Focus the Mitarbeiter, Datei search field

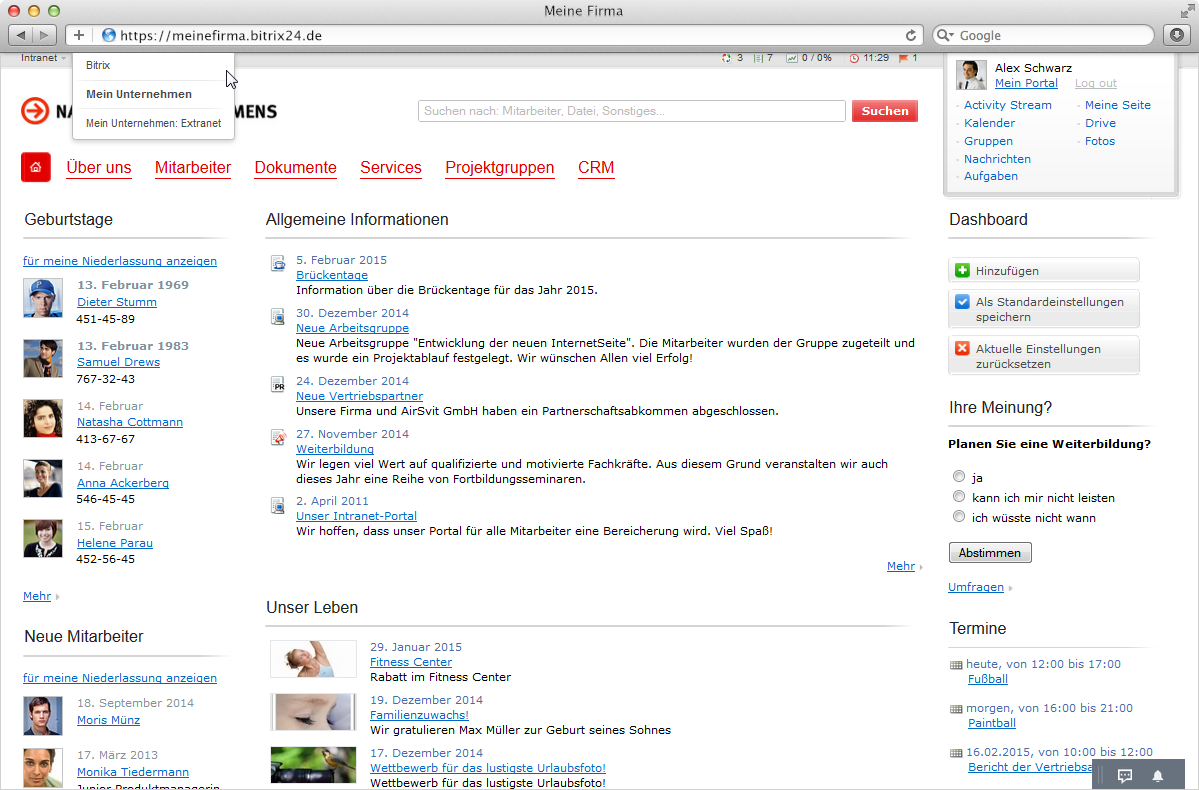pyautogui.click(x=632, y=111)
